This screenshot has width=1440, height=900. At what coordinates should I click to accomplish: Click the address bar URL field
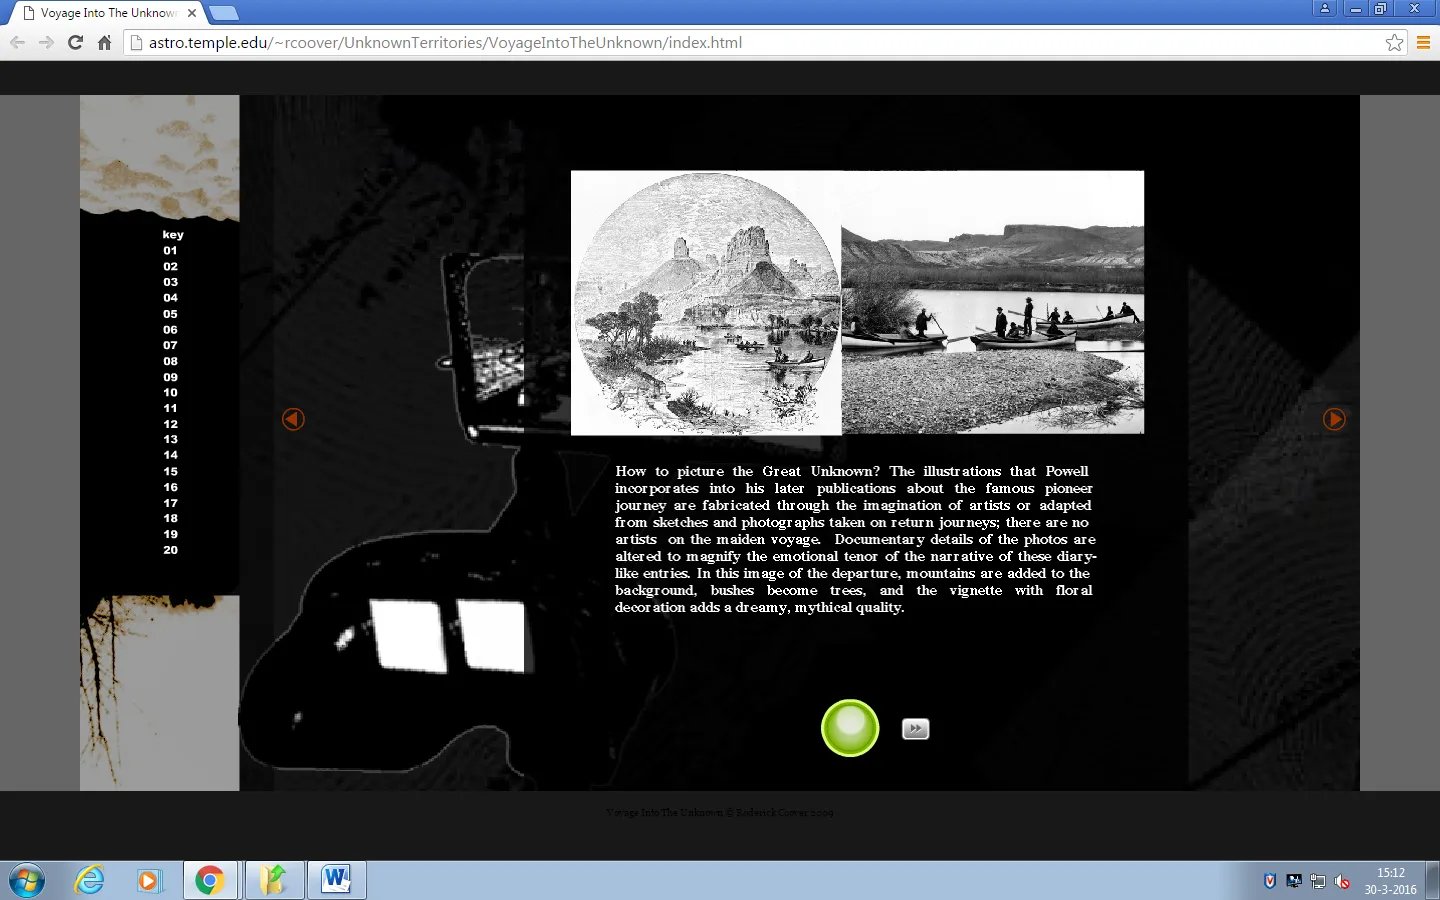pos(700,42)
